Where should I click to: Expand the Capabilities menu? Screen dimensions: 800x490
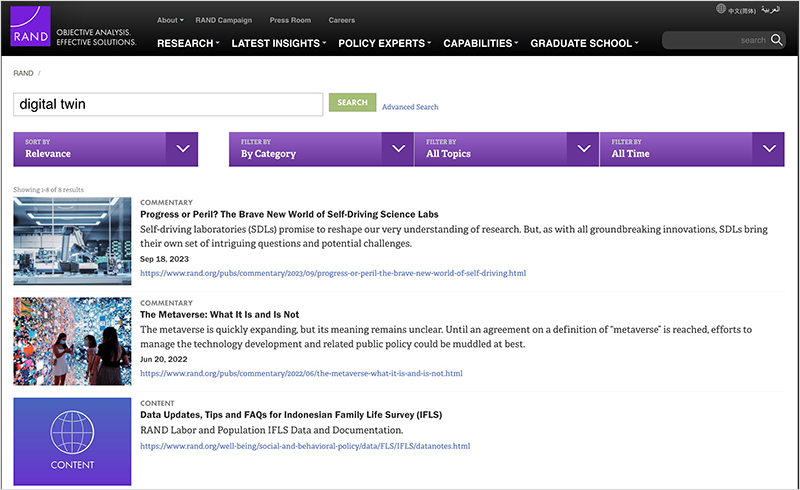click(x=480, y=43)
